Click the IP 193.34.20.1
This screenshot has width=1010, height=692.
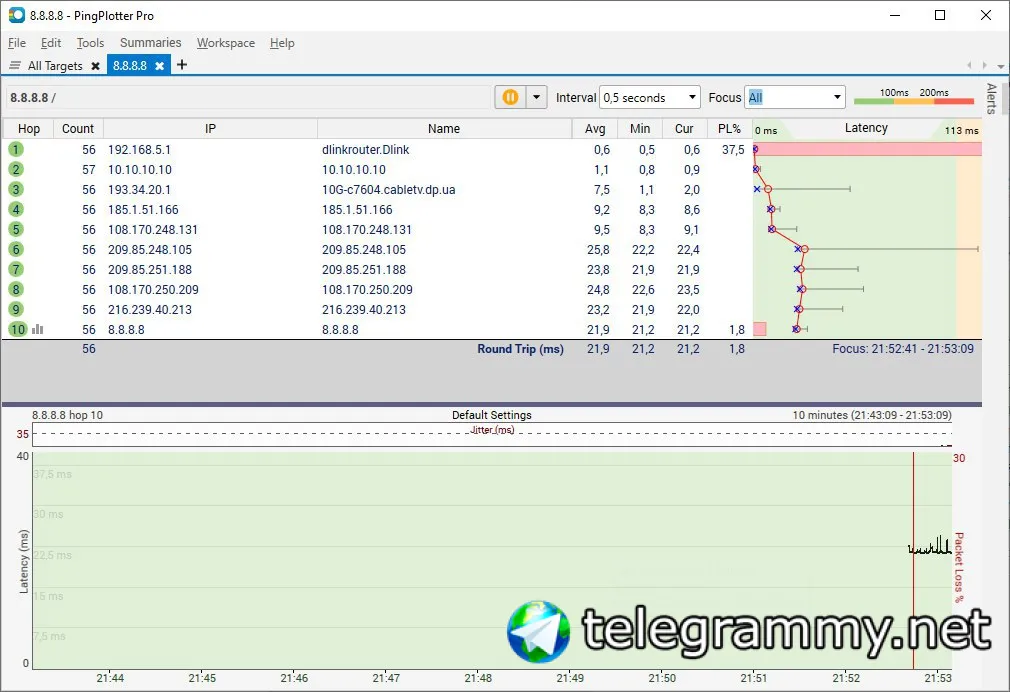(x=139, y=189)
